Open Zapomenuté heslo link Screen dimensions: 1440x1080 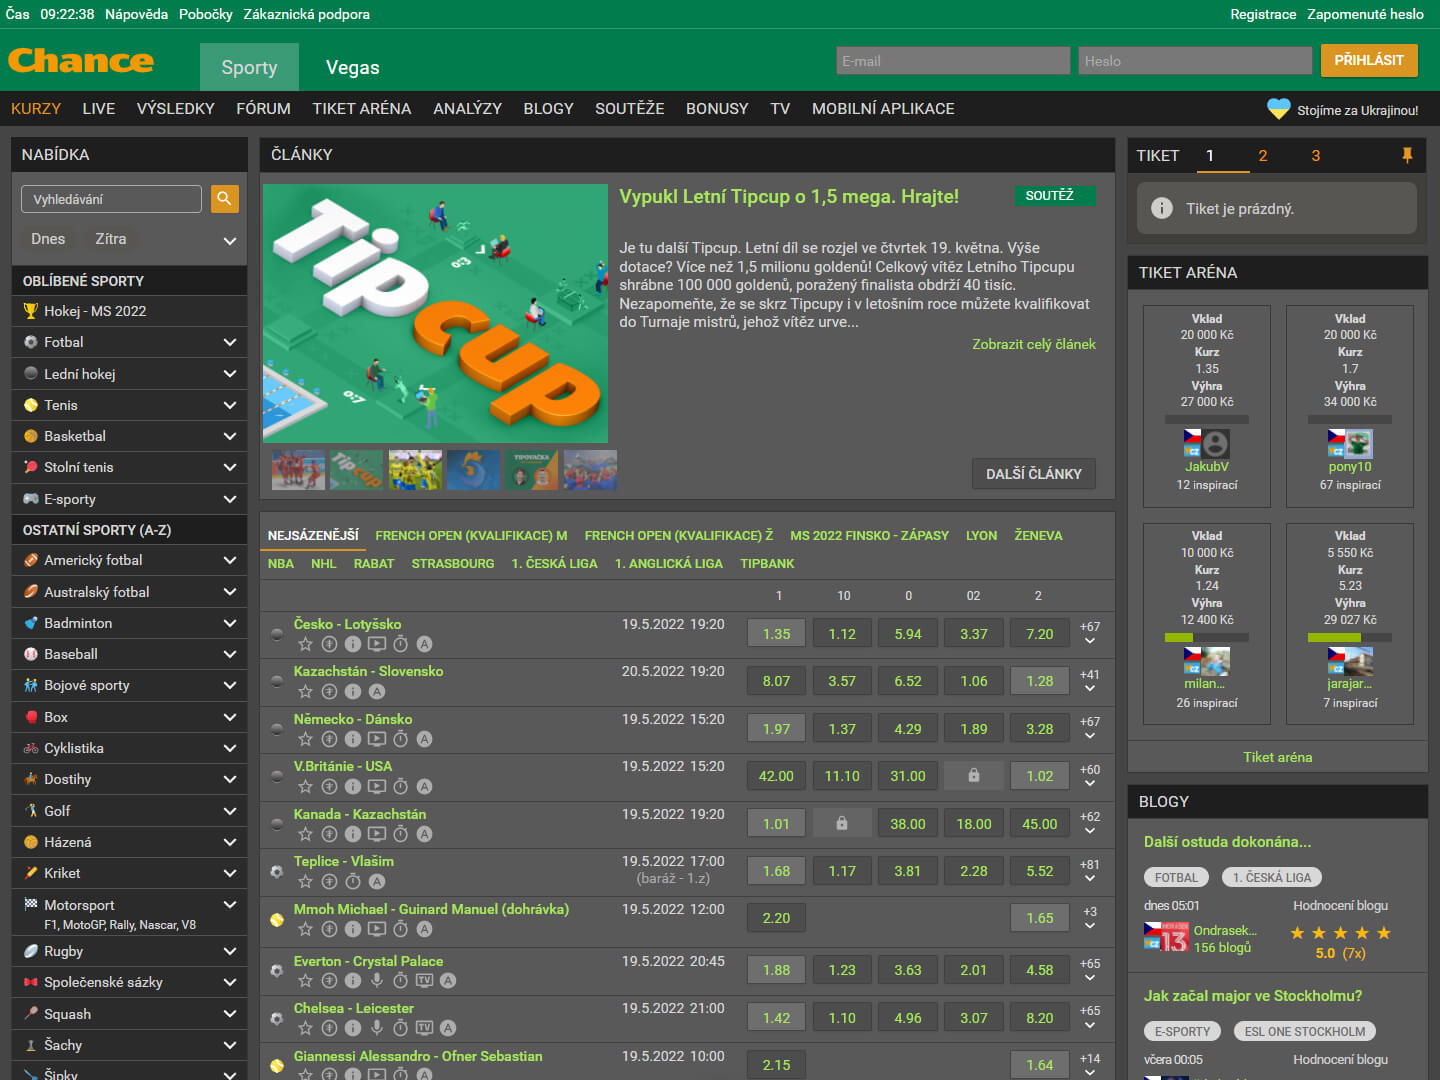pyautogui.click(x=1366, y=14)
